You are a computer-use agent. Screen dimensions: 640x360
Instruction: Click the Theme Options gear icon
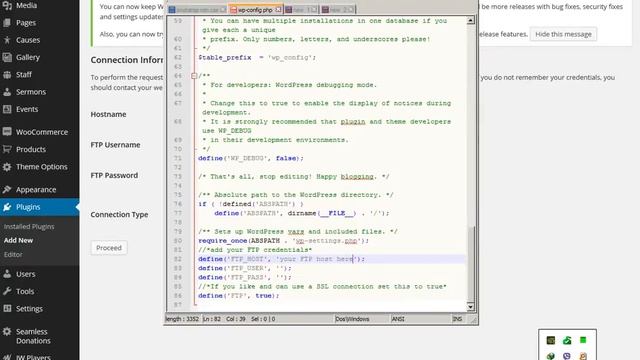click(7, 167)
